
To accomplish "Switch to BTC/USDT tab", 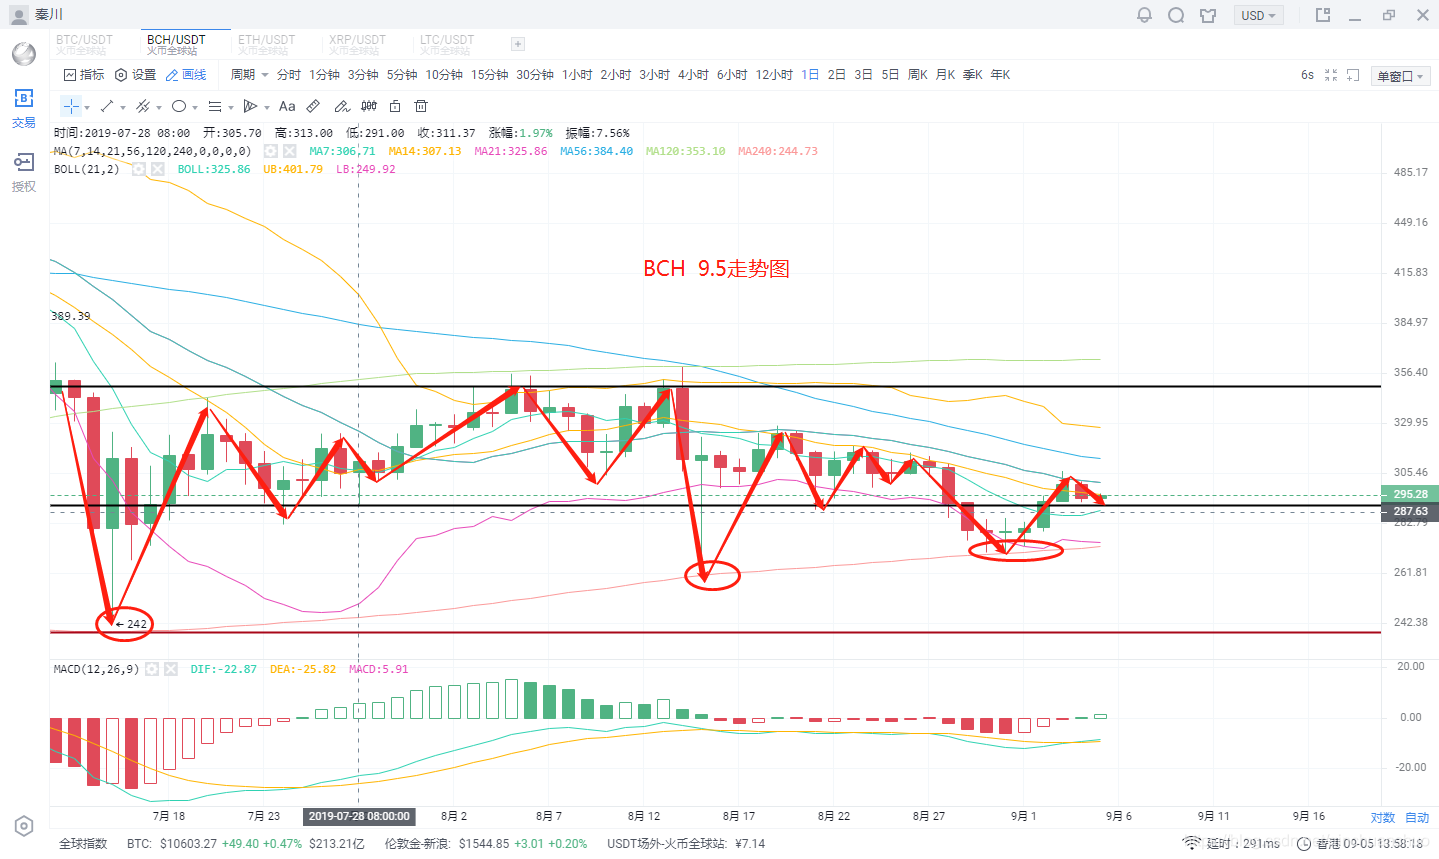I will click(85, 44).
